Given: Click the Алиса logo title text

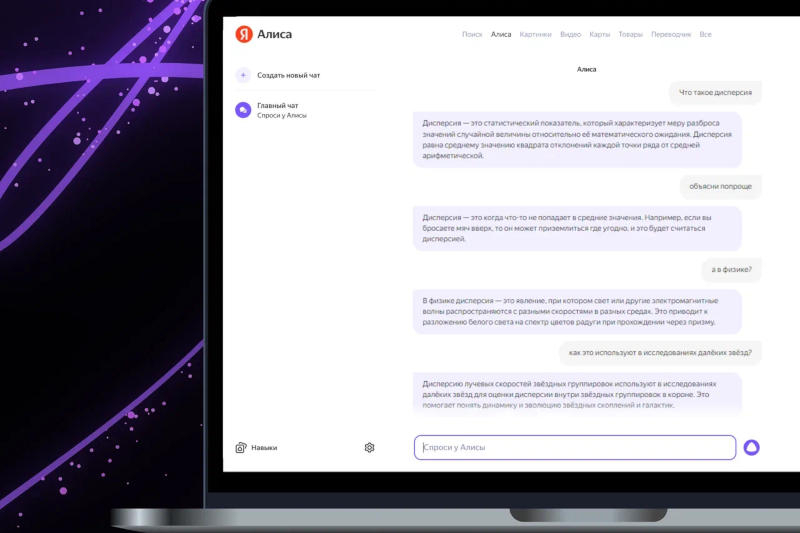Looking at the screenshot, I should pyautogui.click(x=274, y=34).
